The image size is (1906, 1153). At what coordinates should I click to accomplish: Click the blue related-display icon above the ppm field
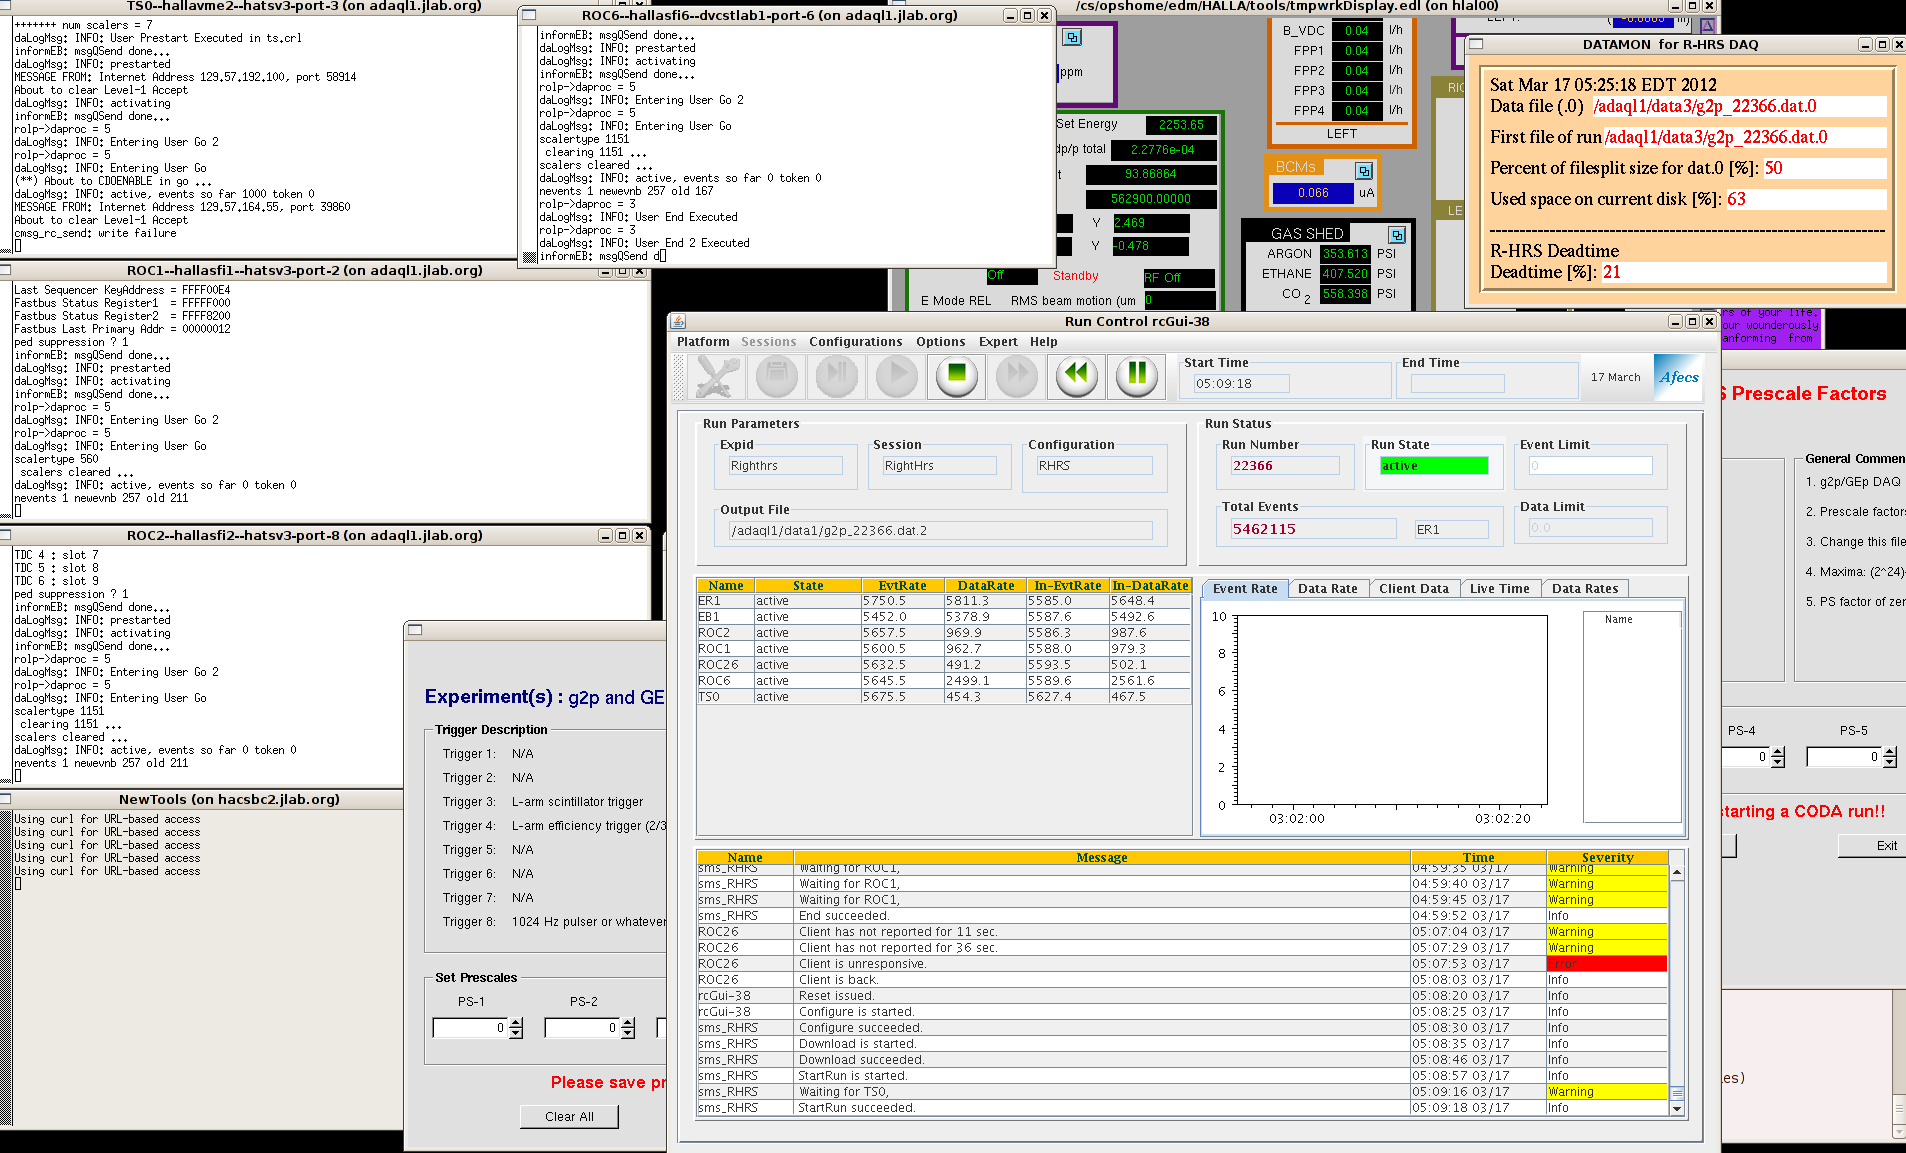(x=1072, y=37)
